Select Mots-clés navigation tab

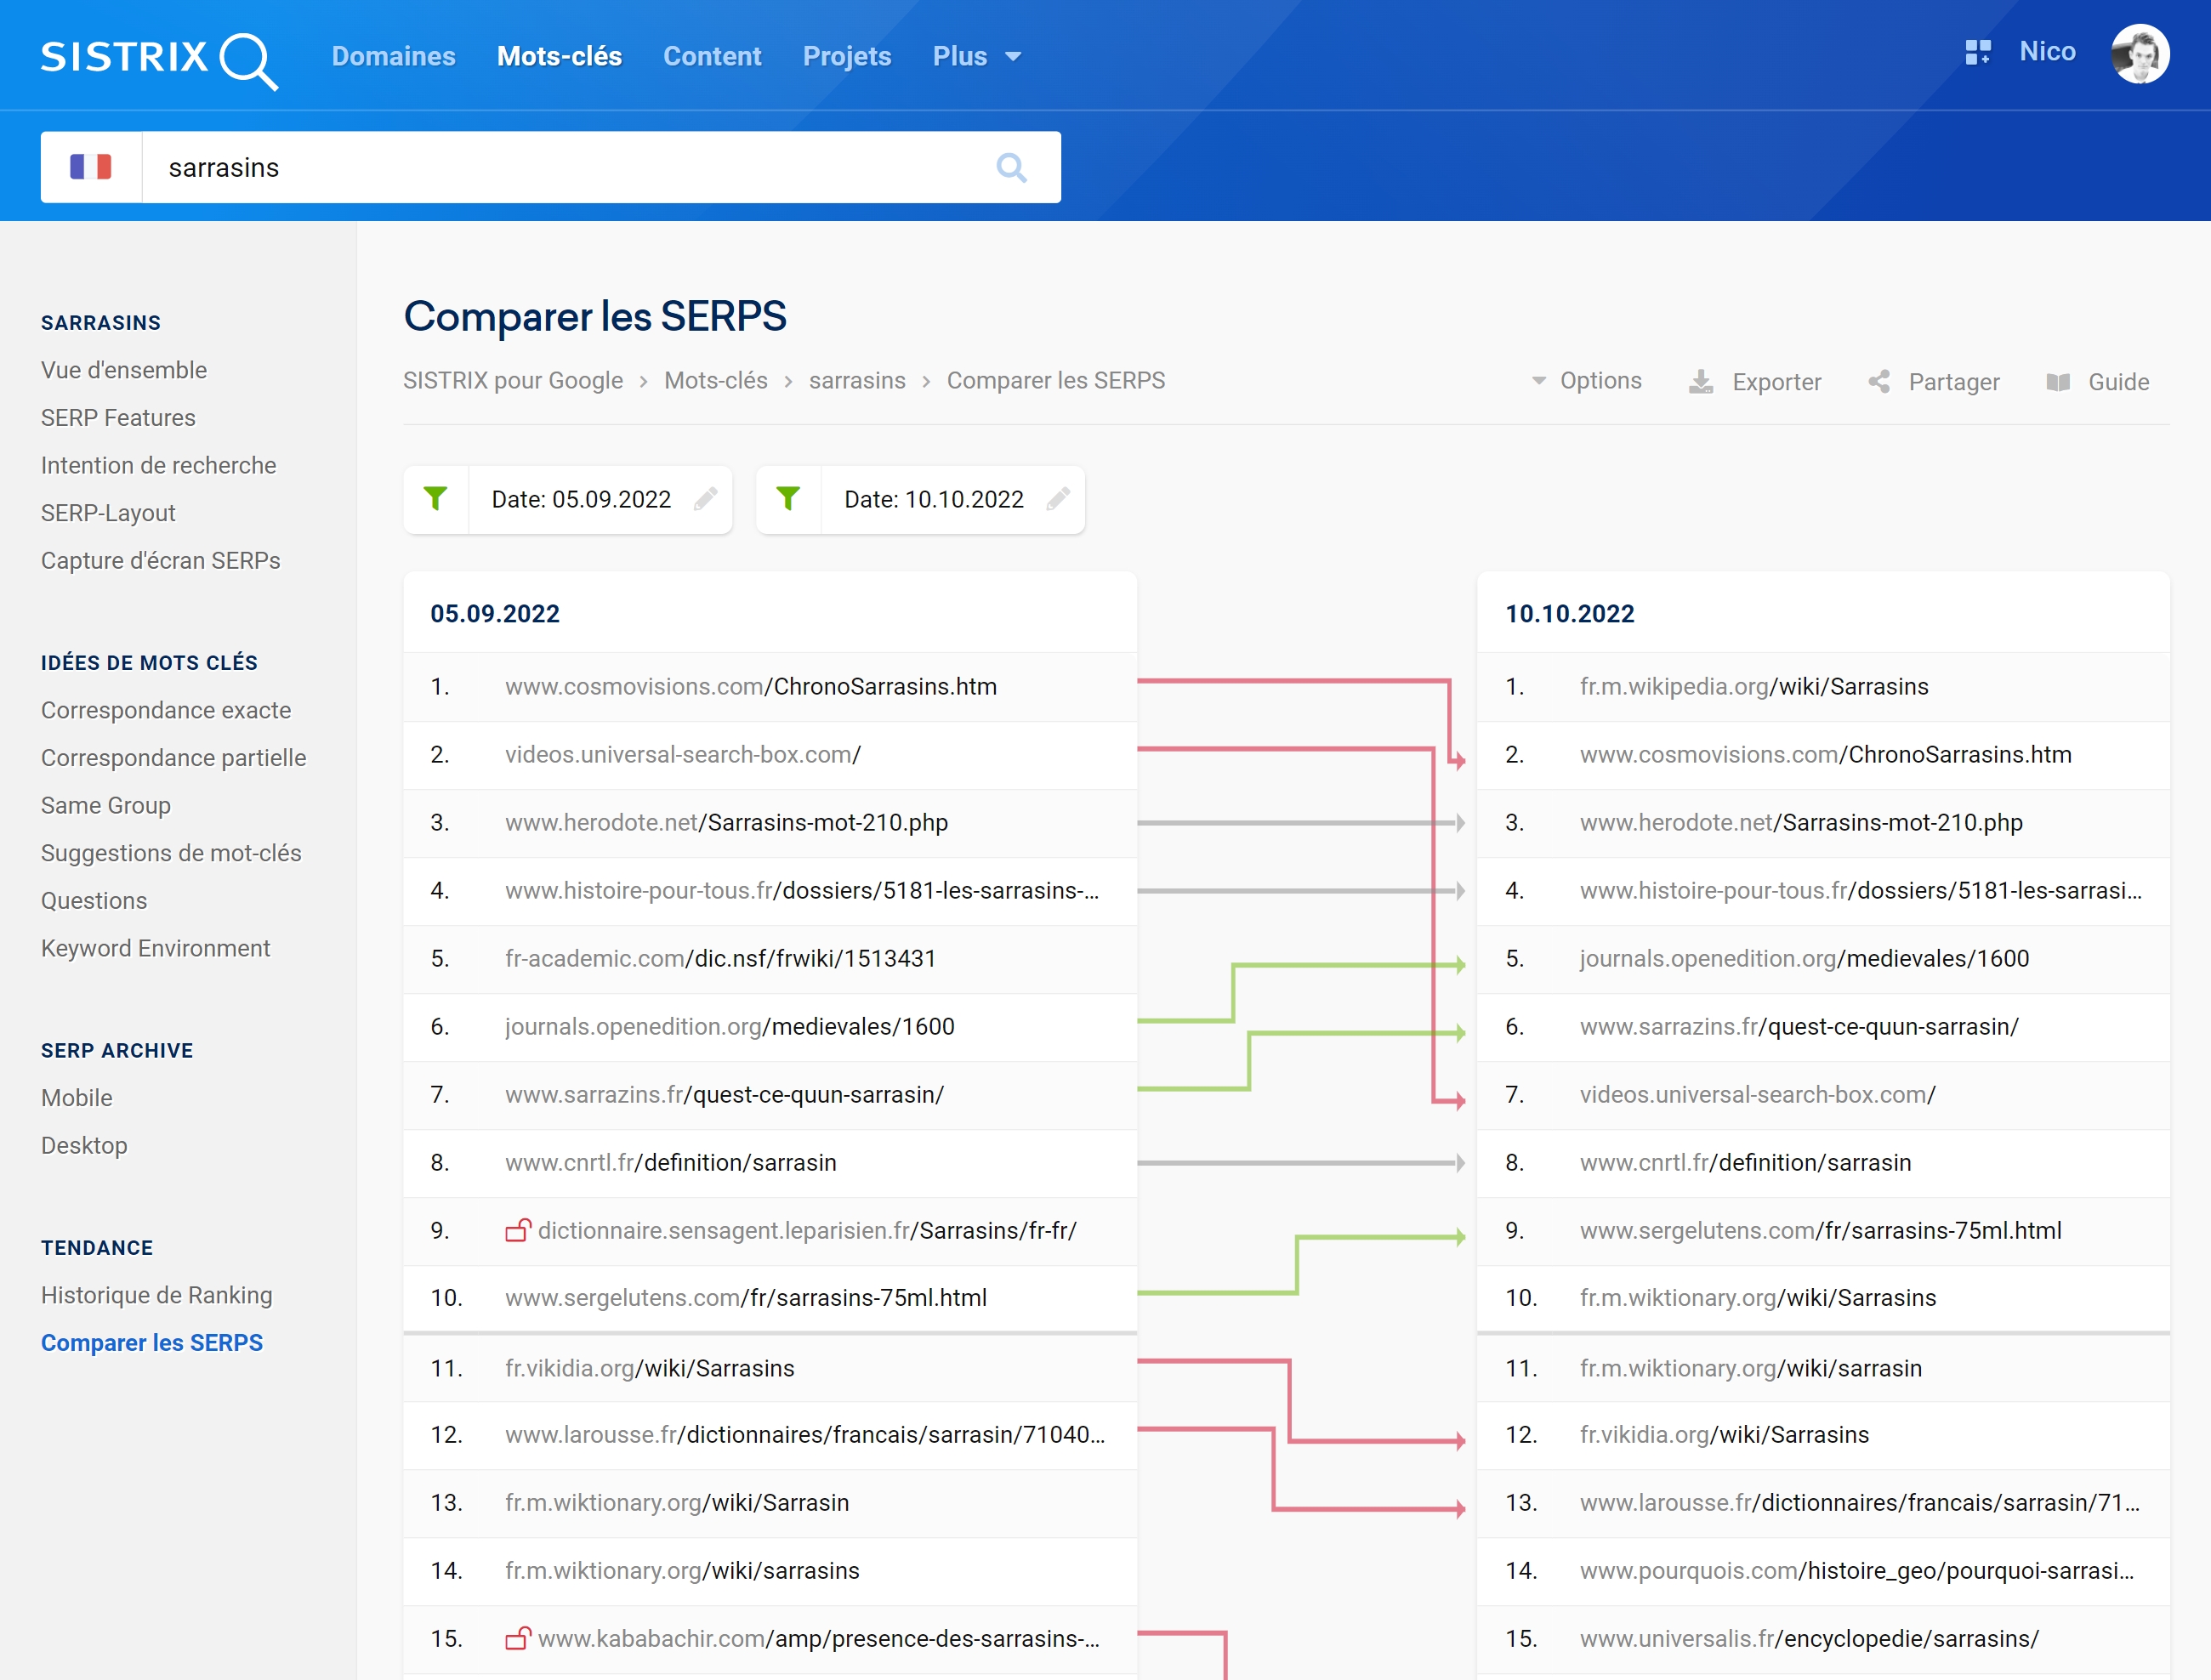560,54
